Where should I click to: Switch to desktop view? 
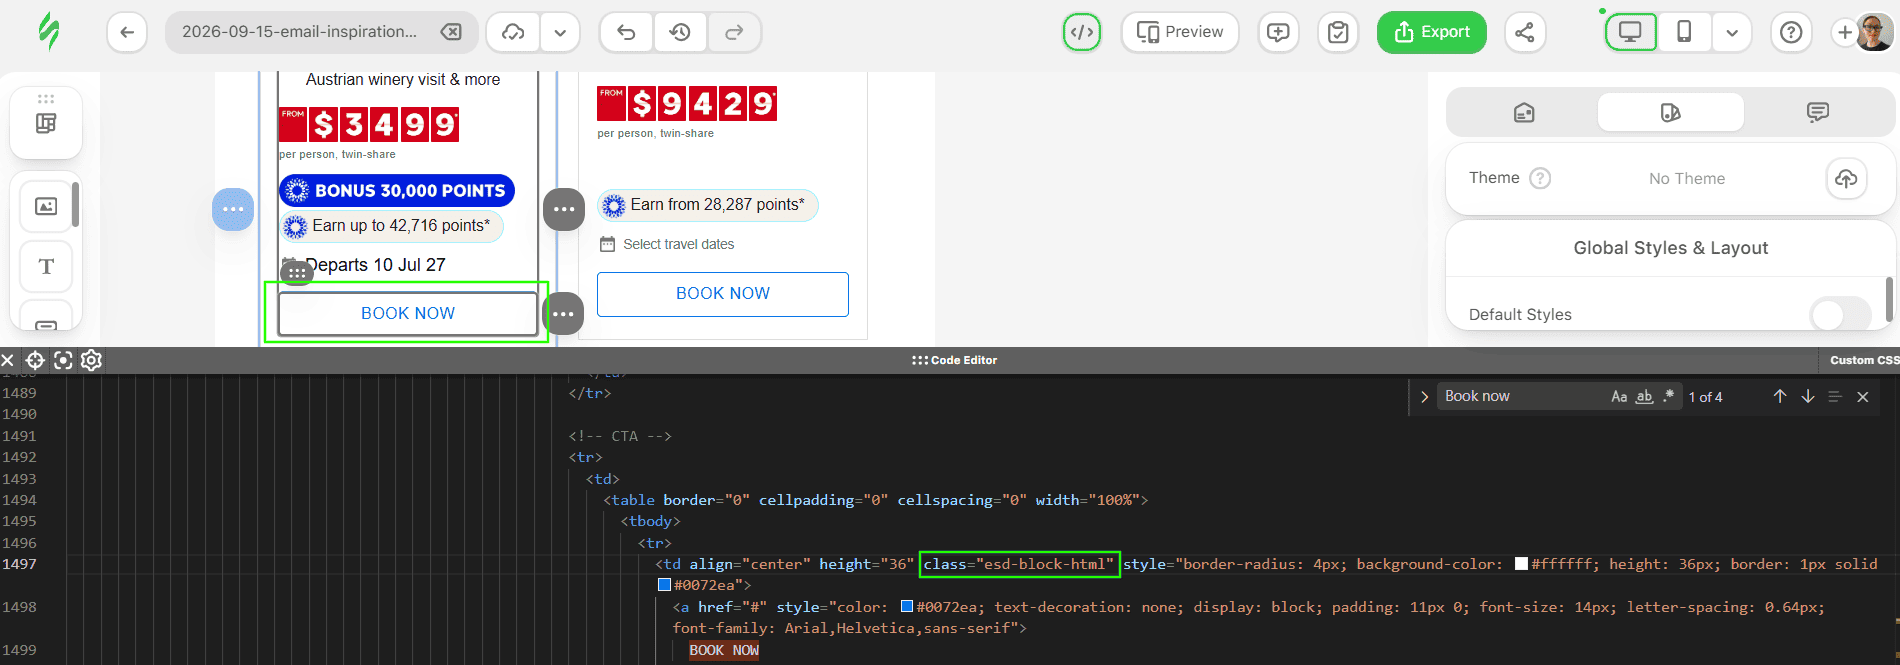1631,32
